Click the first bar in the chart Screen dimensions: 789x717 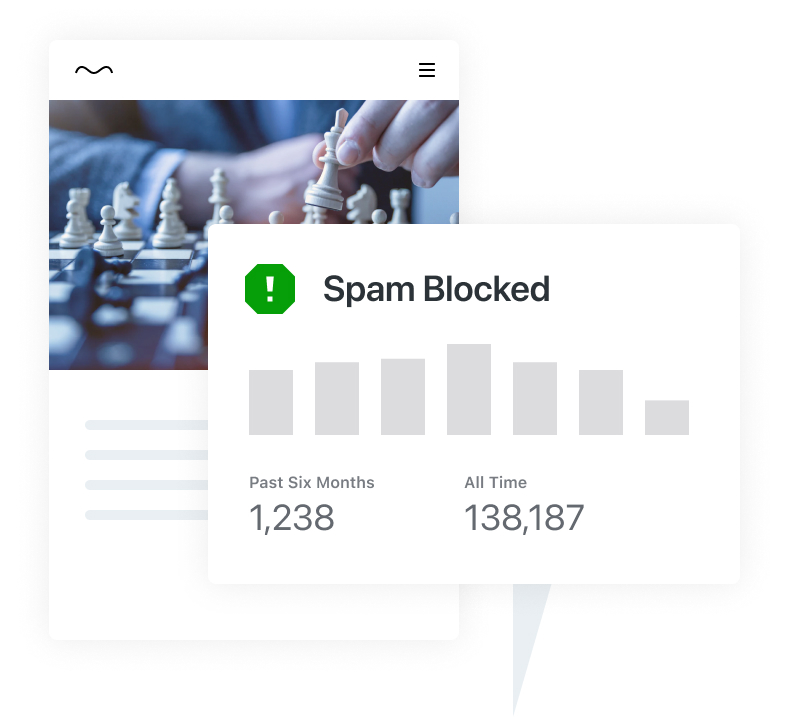point(271,402)
